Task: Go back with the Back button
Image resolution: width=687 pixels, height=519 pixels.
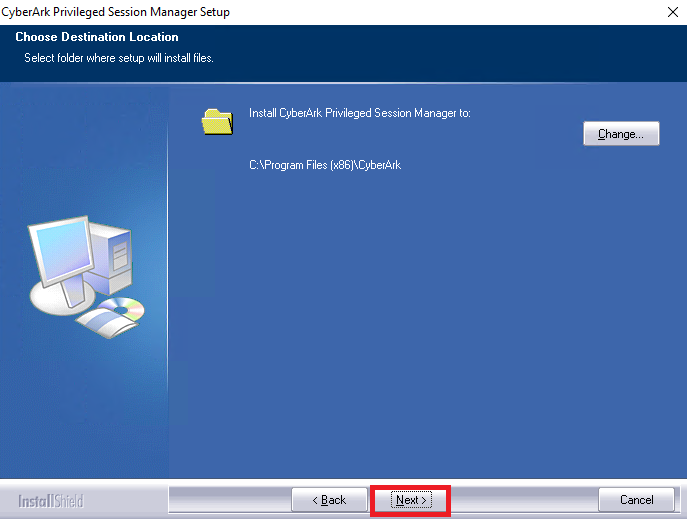Action: click(329, 500)
